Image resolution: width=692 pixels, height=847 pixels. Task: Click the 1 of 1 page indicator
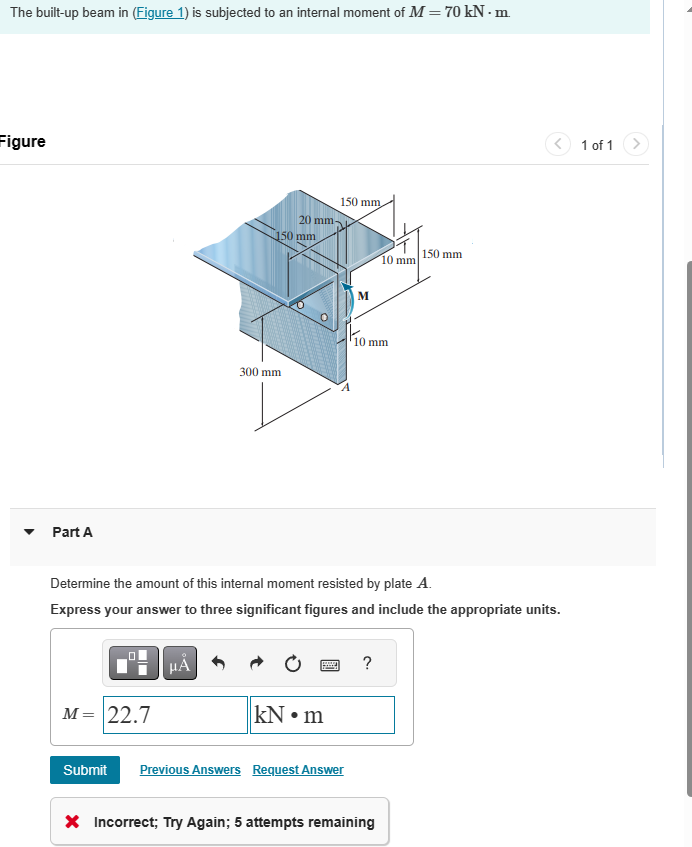(x=597, y=144)
